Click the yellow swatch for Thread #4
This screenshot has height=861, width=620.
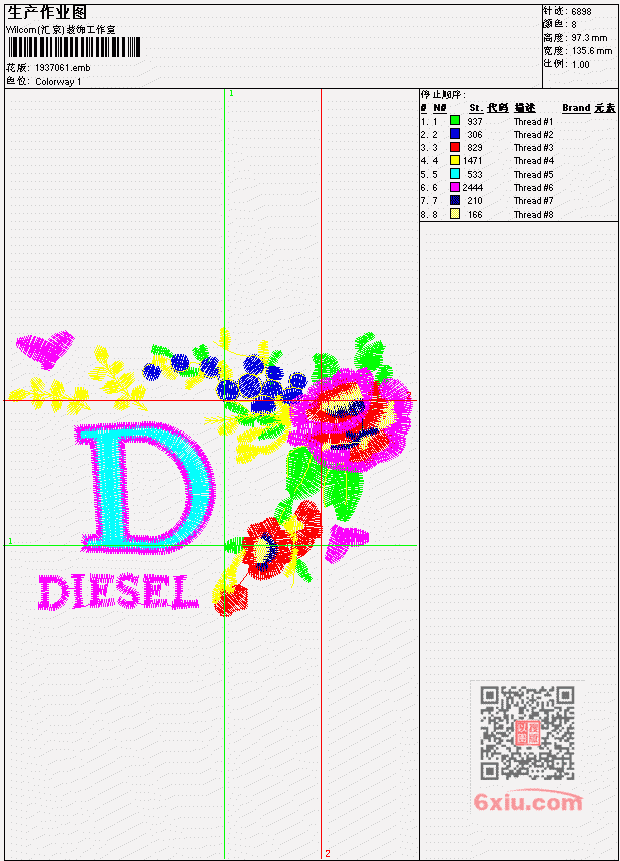(x=455, y=160)
